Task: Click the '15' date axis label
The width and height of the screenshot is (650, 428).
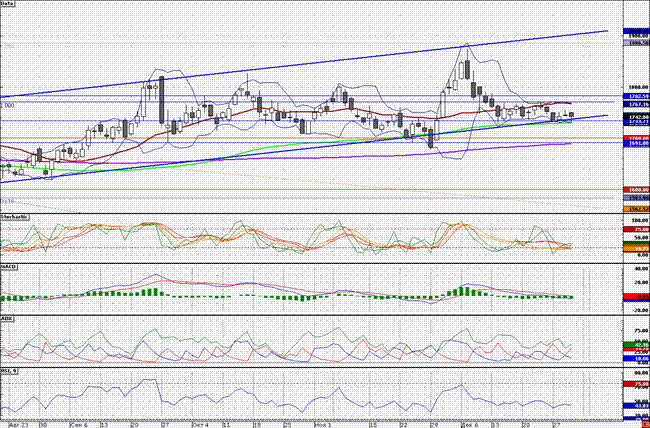Action: 373,425
